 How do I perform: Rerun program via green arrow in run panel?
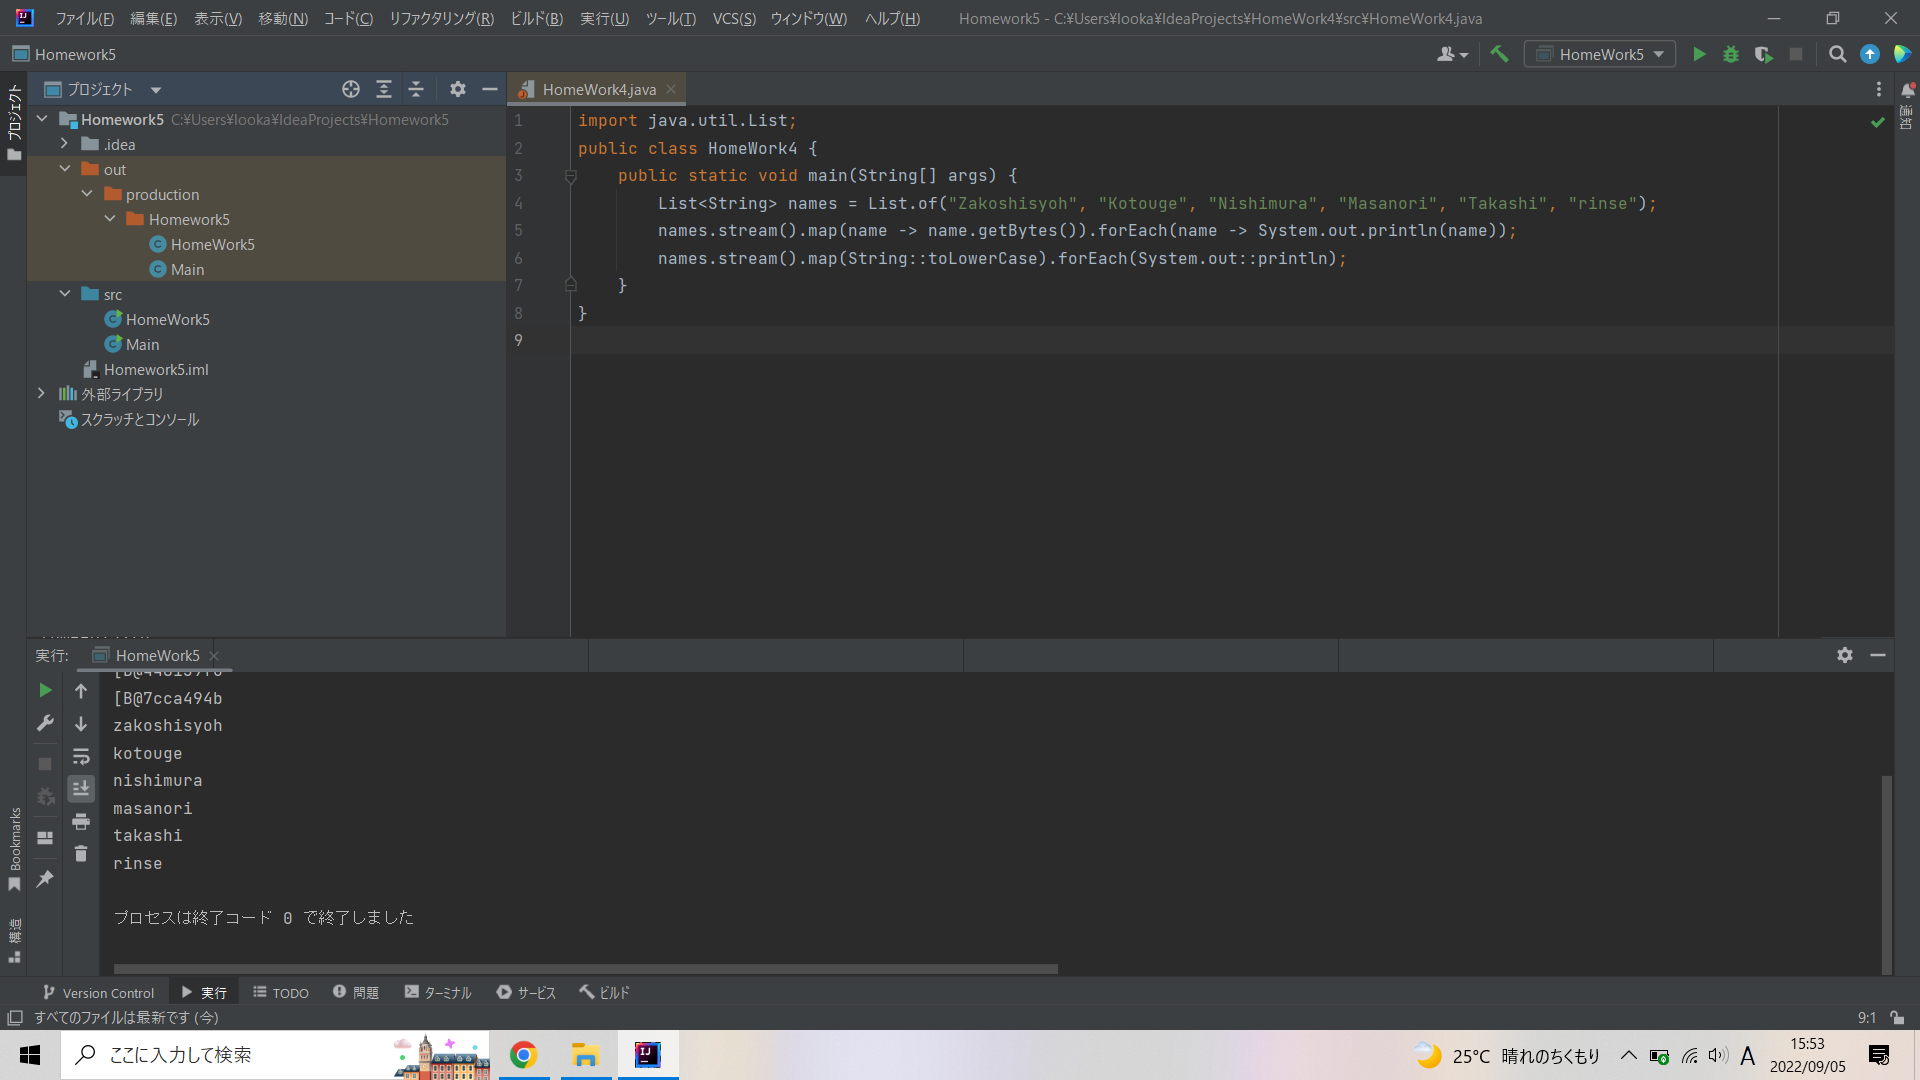pyautogui.click(x=44, y=690)
